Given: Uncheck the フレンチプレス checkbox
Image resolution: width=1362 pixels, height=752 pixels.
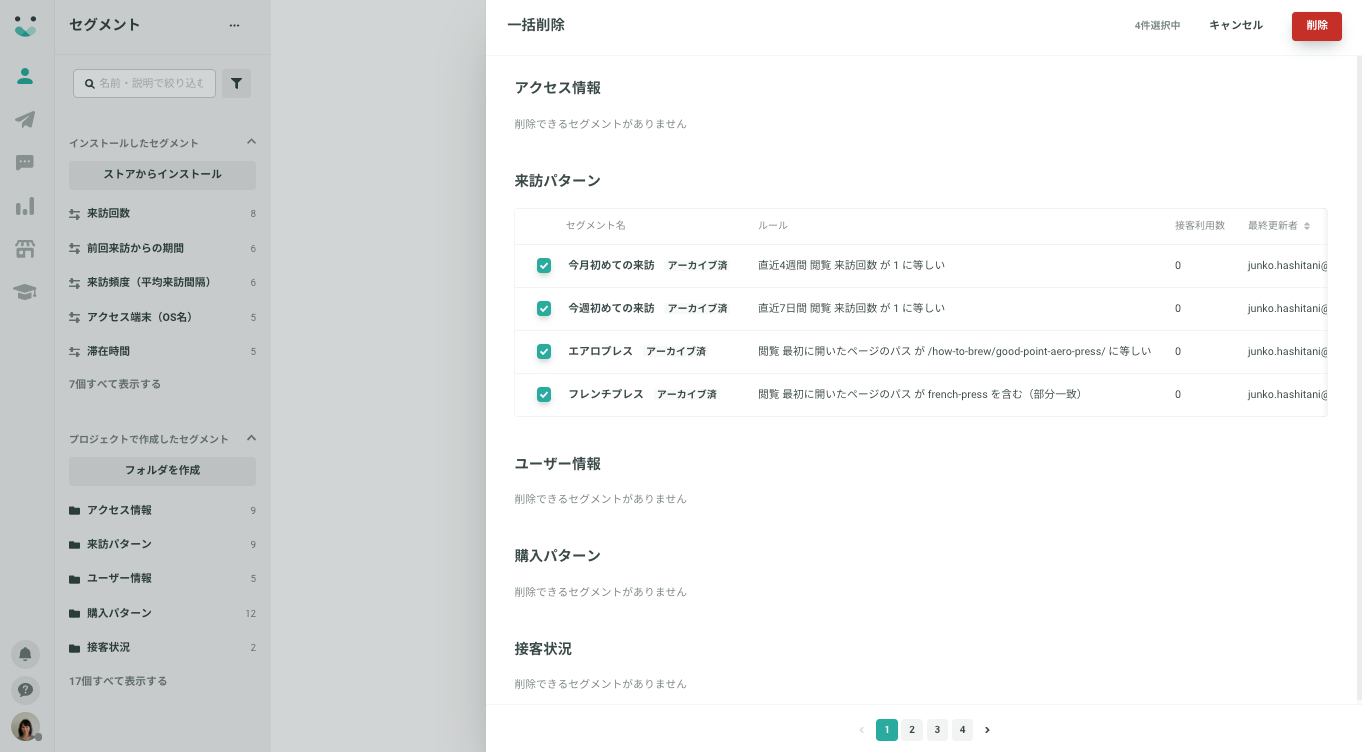Looking at the screenshot, I should (x=544, y=394).
